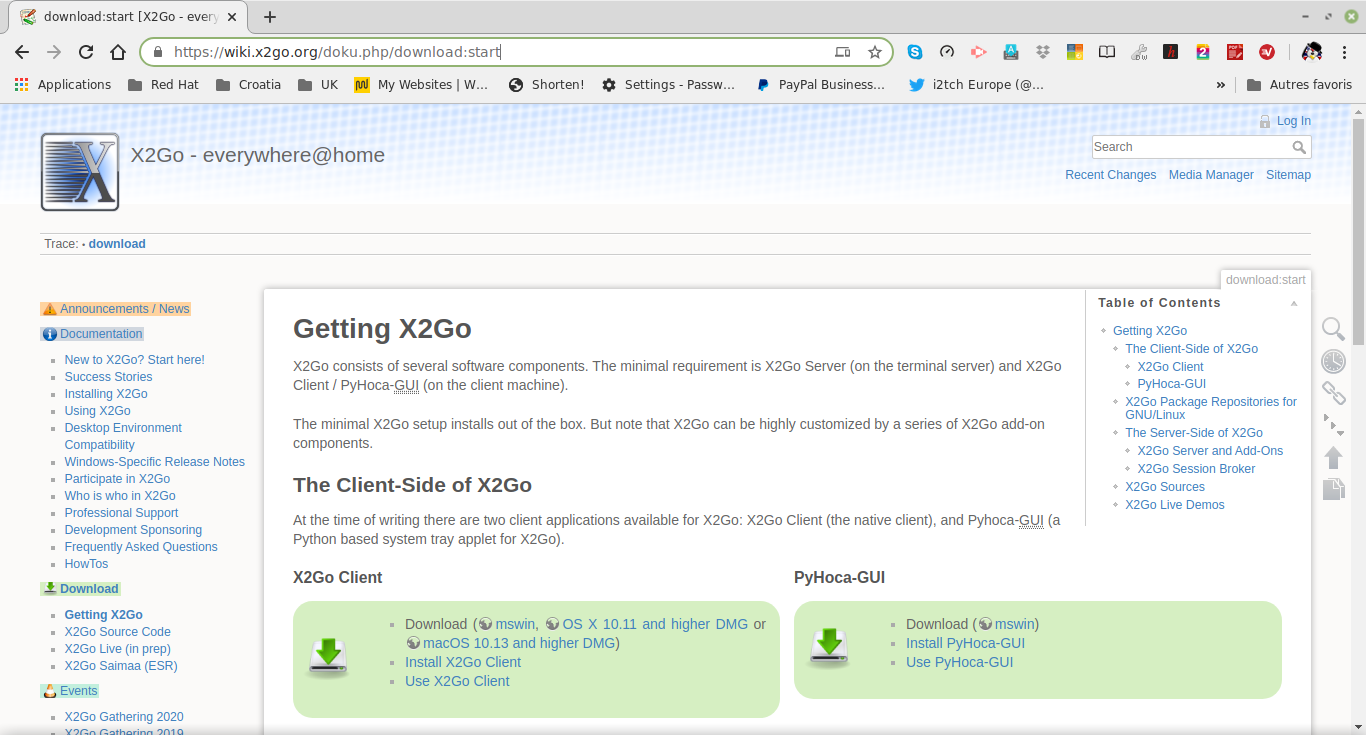This screenshot has width=1366, height=735.
Task: Bookmark this page with the star icon
Action: [x=875, y=52]
